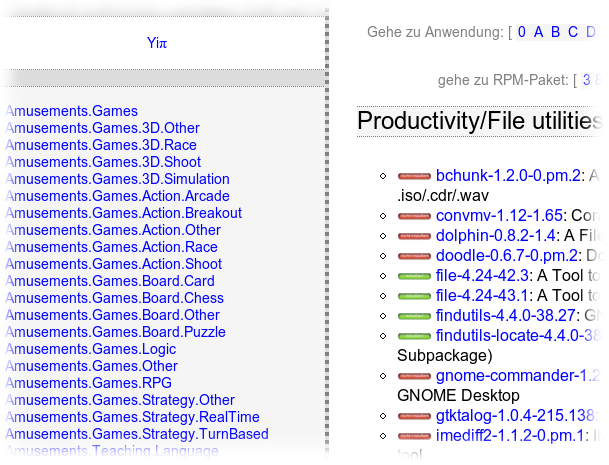Image resolution: width=609 pixels, height=465 pixels.
Task: Open the findutils-locate package link
Action: [x=519, y=336]
